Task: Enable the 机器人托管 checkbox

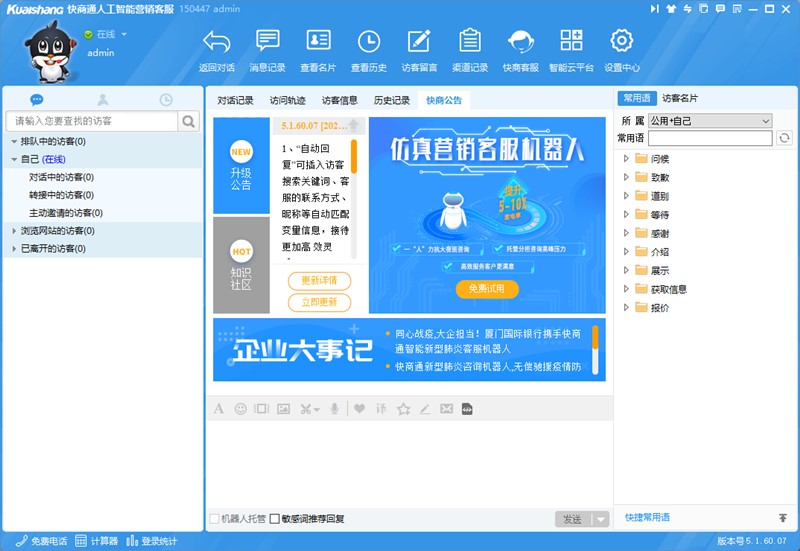Action: coord(215,519)
